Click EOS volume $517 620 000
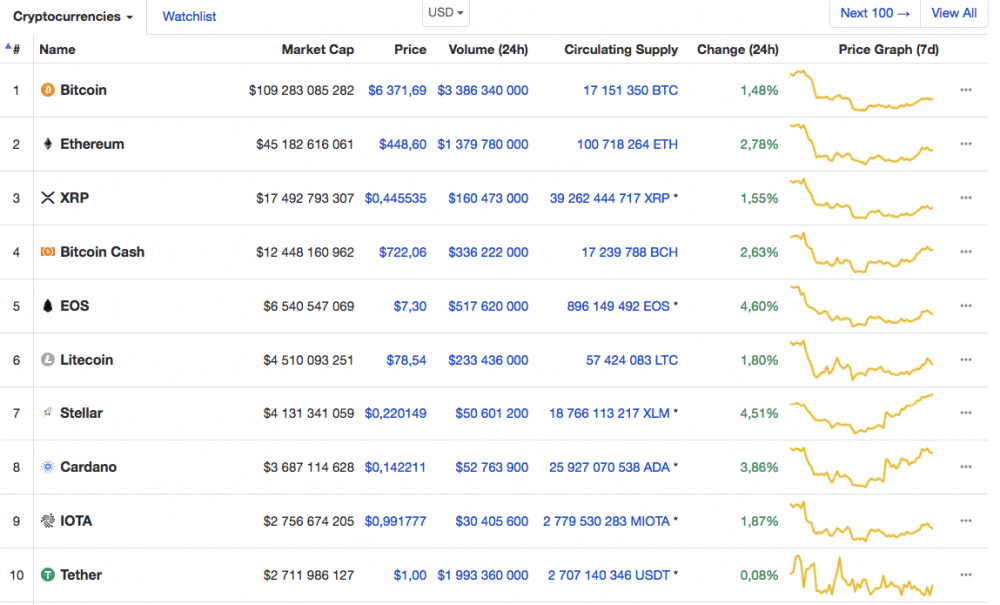1000x605 pixels. (488, 306)
